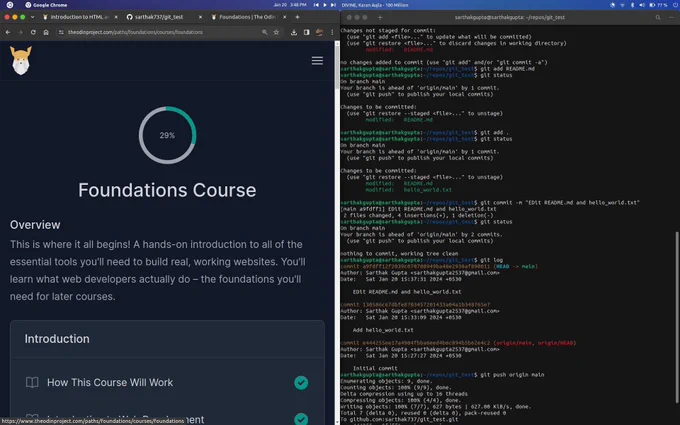Go back to the previous page in Chrome

coord(8,32)
